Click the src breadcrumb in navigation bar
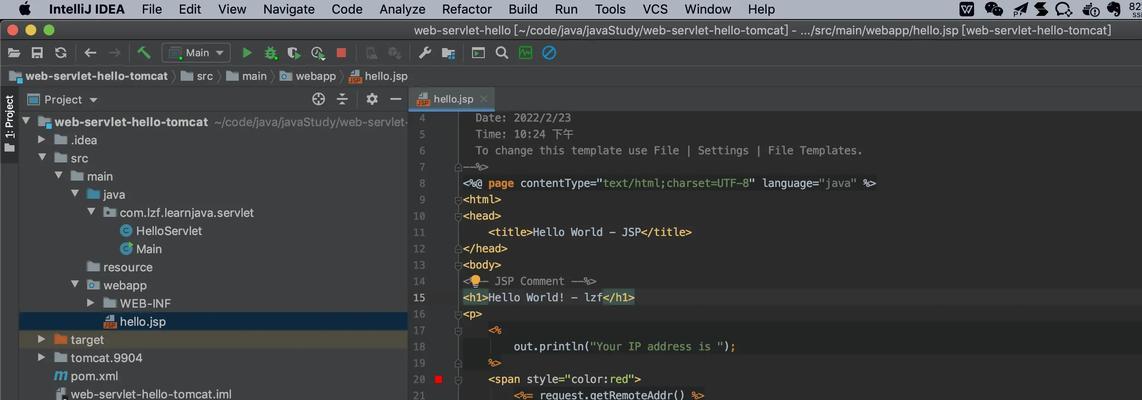Screen dimensions: 1142x400 (x=197, y=76)
